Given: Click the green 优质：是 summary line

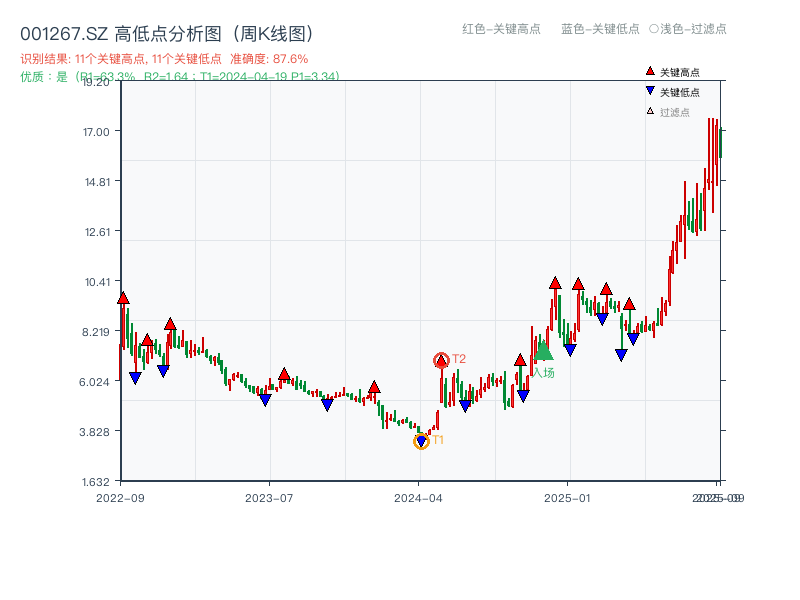Looking at the screenshot, I should tap(180, 77).
